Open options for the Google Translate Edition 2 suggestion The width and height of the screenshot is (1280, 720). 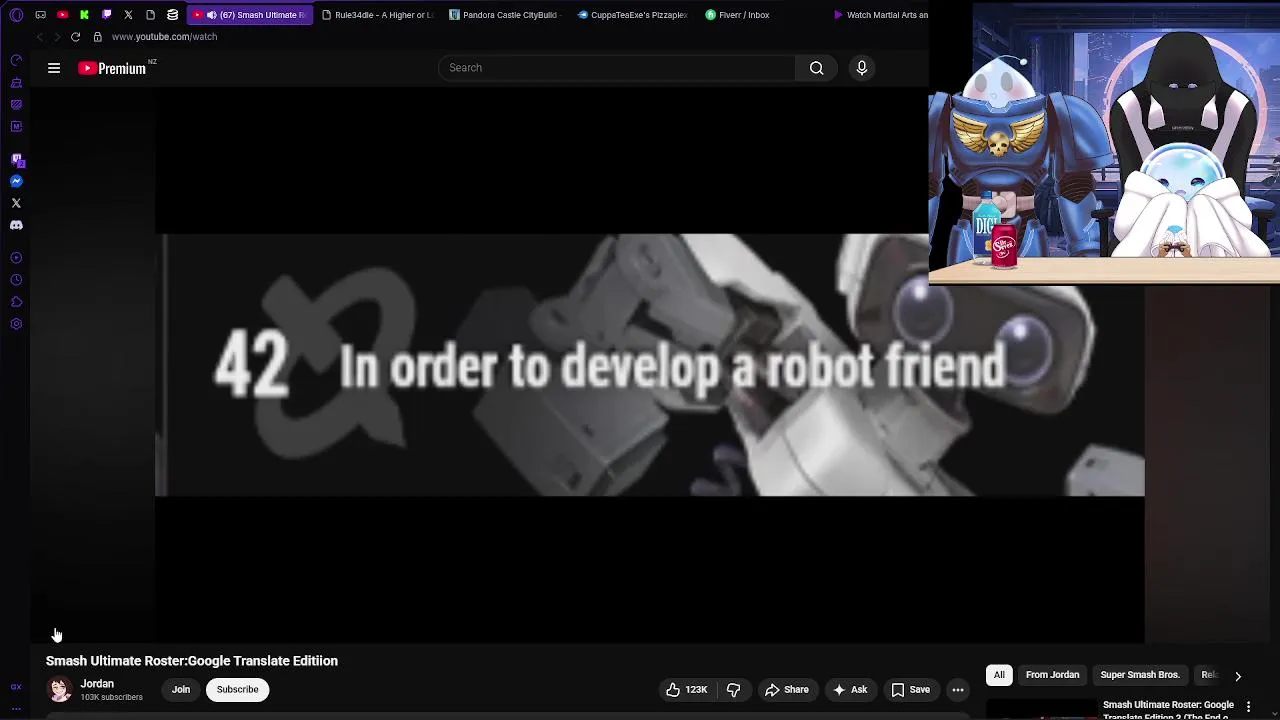1248,707
